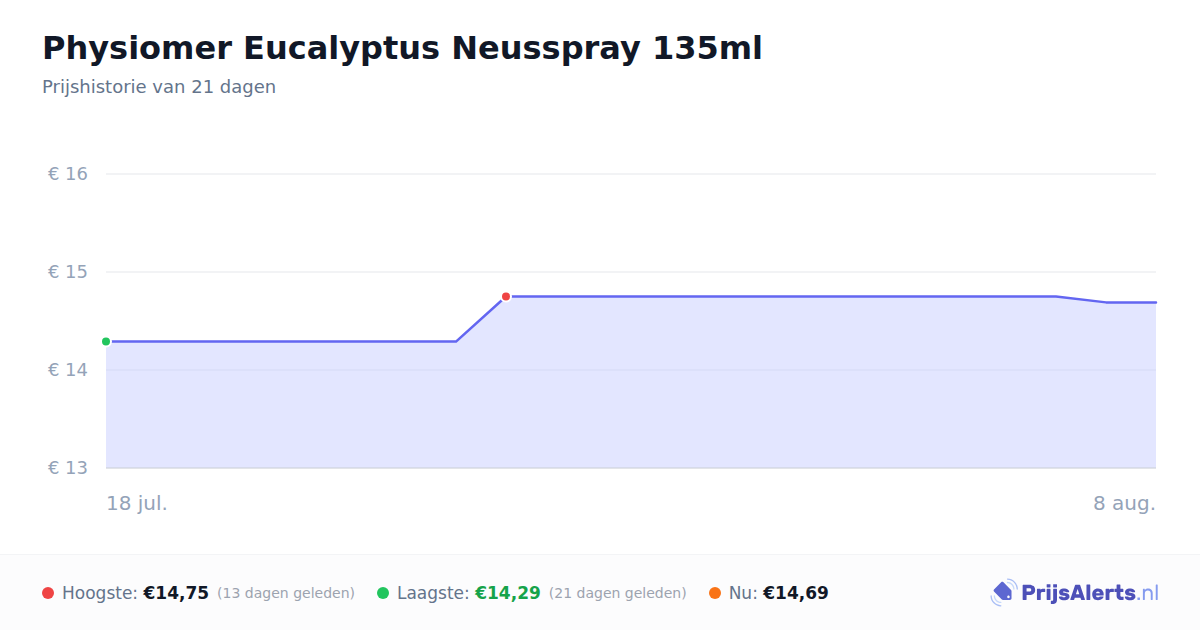The width and height of the screenshot is (1200, 630).
Task: Click the € 13 axis label
Action: (68, 468)
